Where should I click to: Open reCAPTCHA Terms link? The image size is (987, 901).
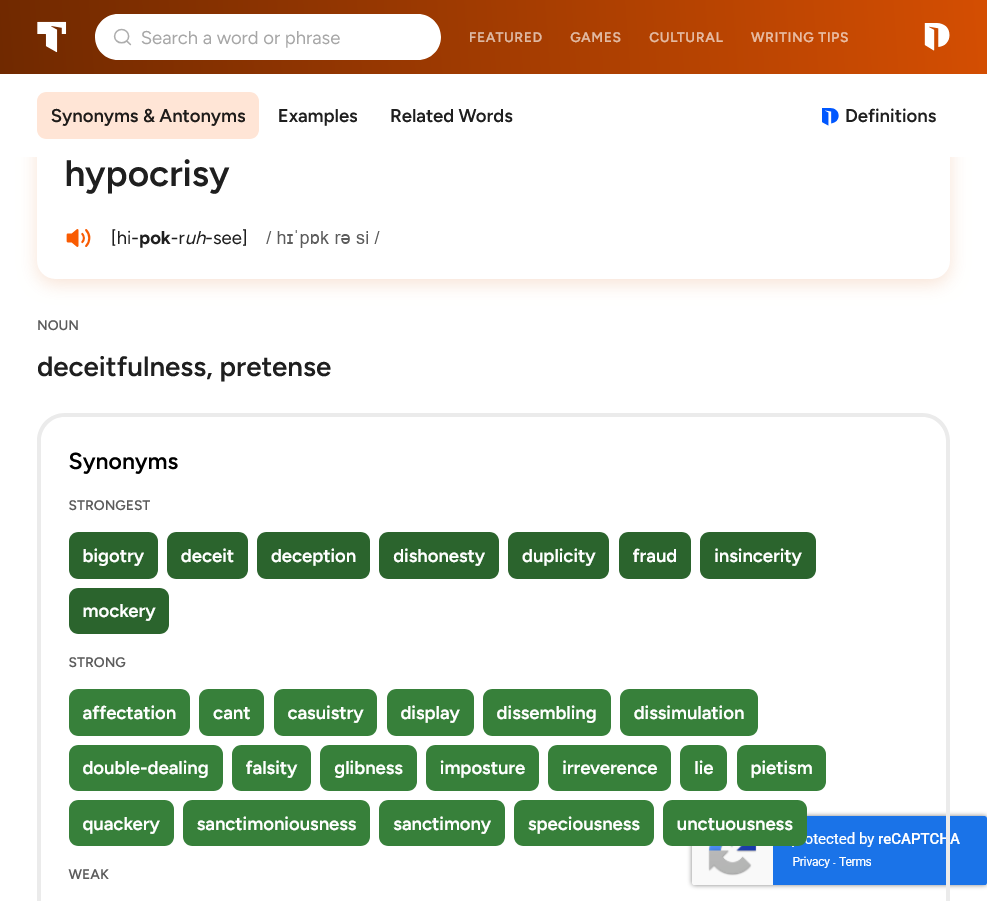(x=855, y=862)
